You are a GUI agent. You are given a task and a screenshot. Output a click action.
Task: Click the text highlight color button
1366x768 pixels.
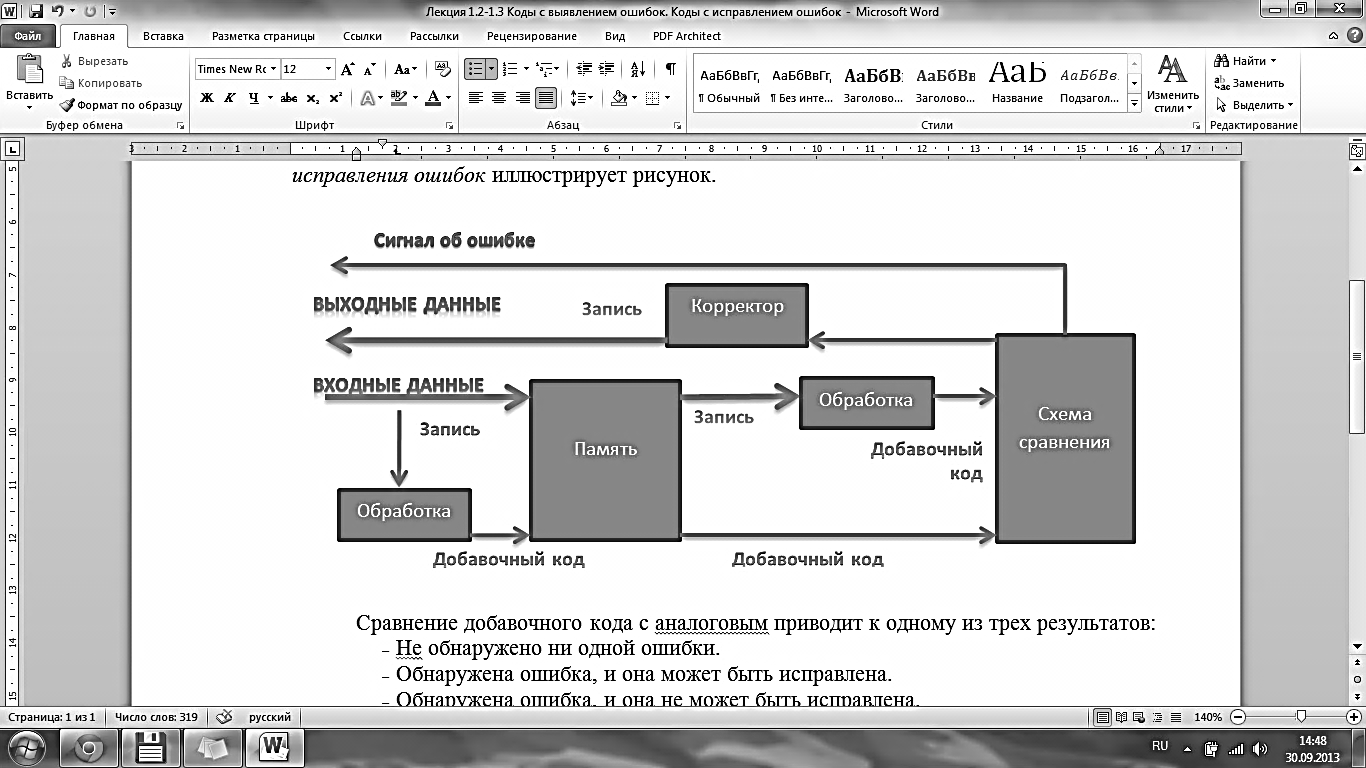click(x=398, y=98)
